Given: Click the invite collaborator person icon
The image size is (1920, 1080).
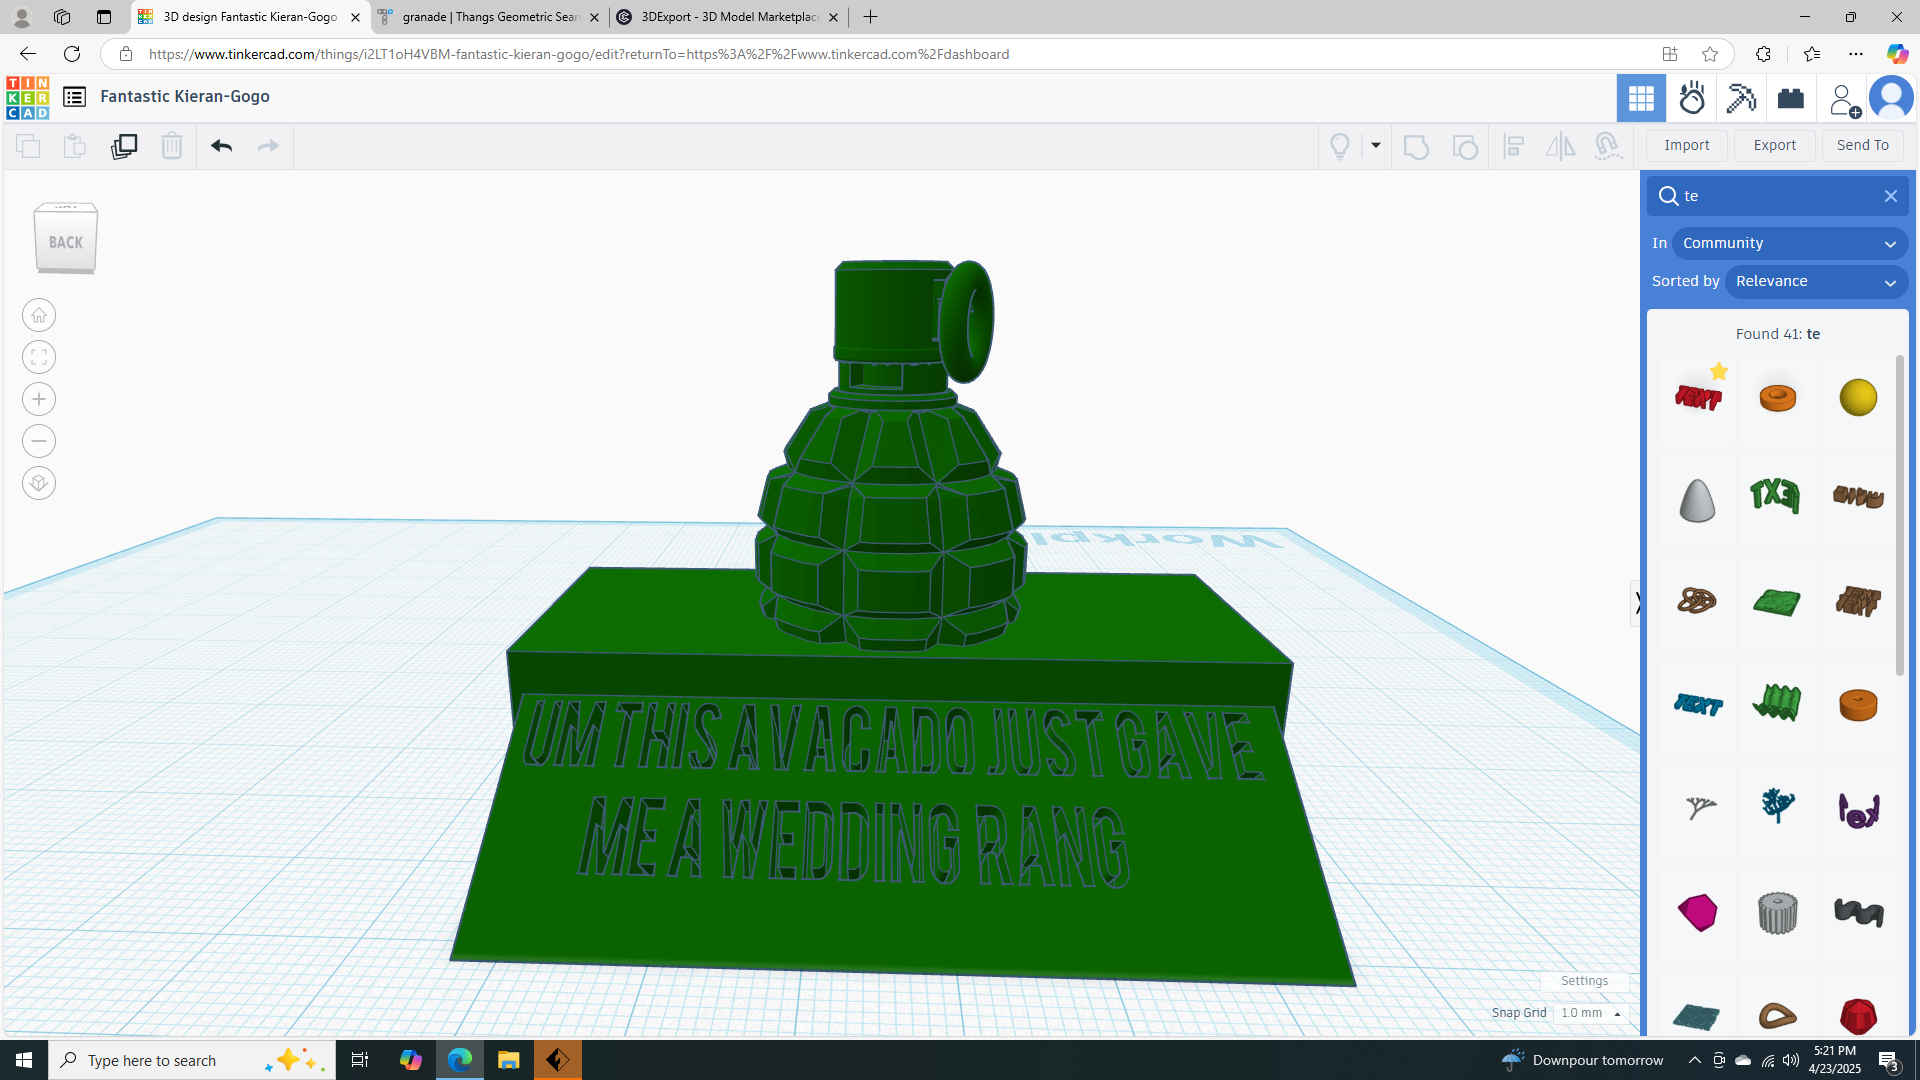Looking at the screenshot, I should click(x=1843, y=99).
